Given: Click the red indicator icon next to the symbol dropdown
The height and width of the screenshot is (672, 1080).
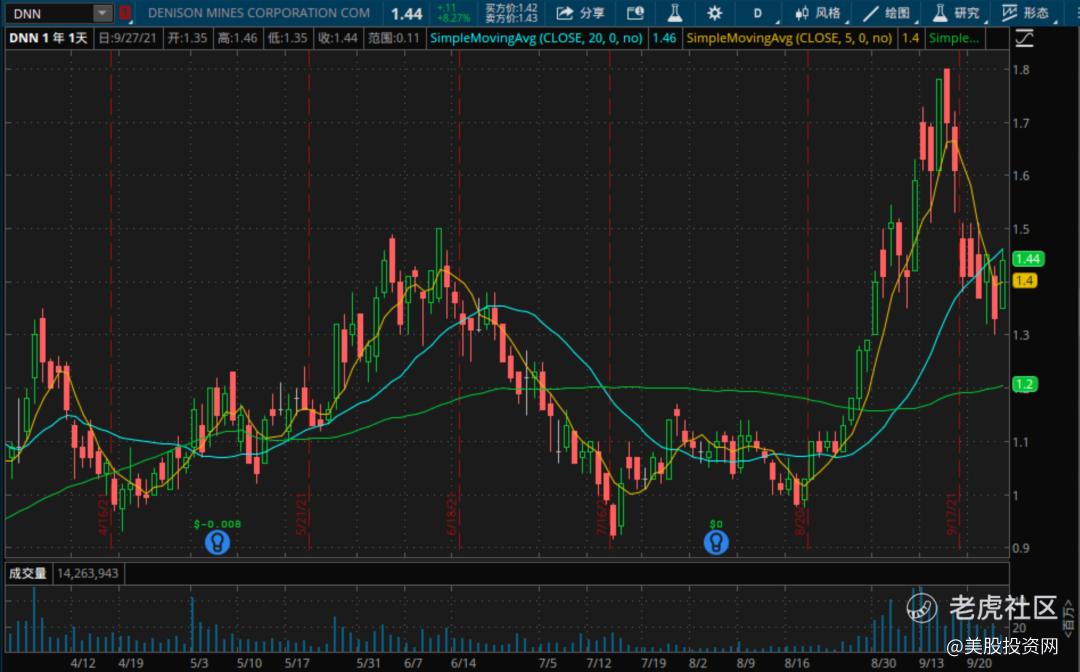Looking at the screenshot, I should tap(124, 12).
